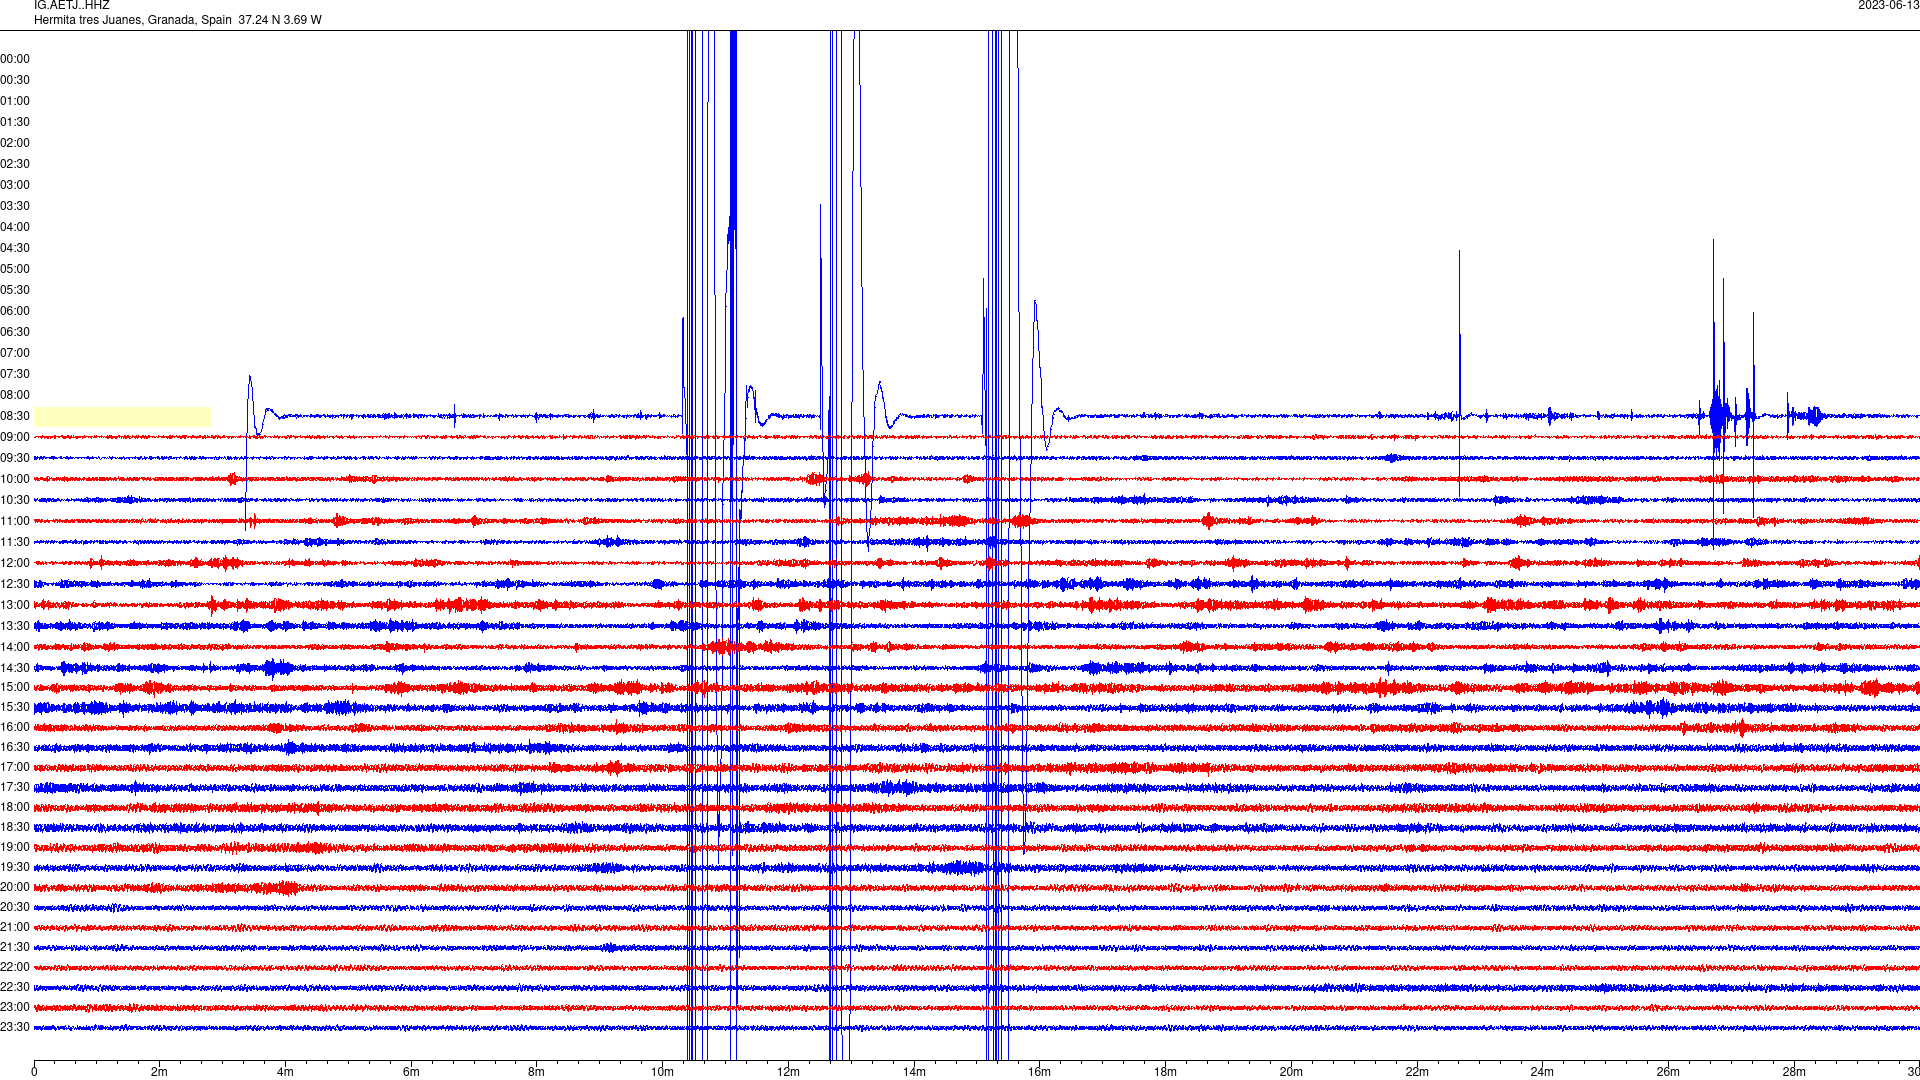Viewport: 1920px width, 1080px height.
Task: Select the 12:00 time row label
Action: (x=15, y=563)
